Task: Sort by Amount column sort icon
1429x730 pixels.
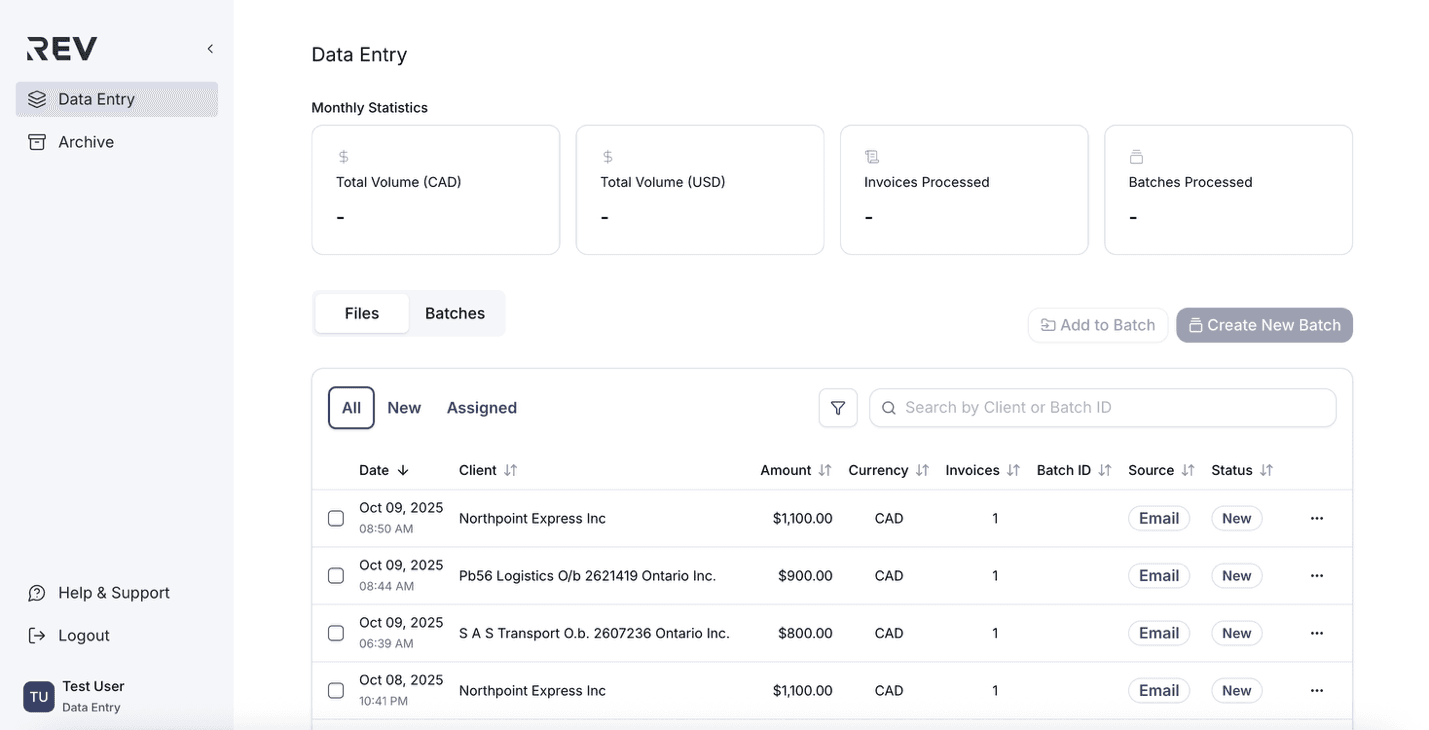Action: [825, 470]
